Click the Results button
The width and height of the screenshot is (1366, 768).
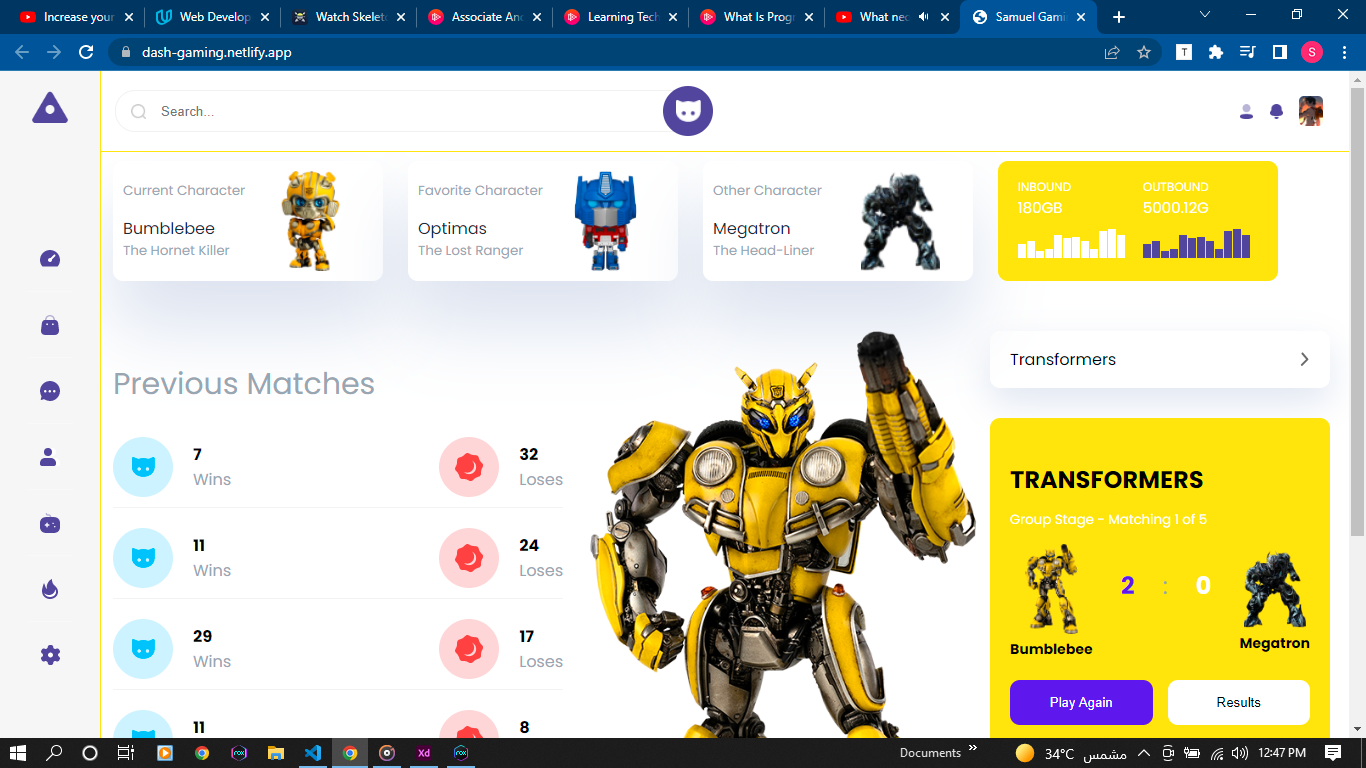(1239, 702)
